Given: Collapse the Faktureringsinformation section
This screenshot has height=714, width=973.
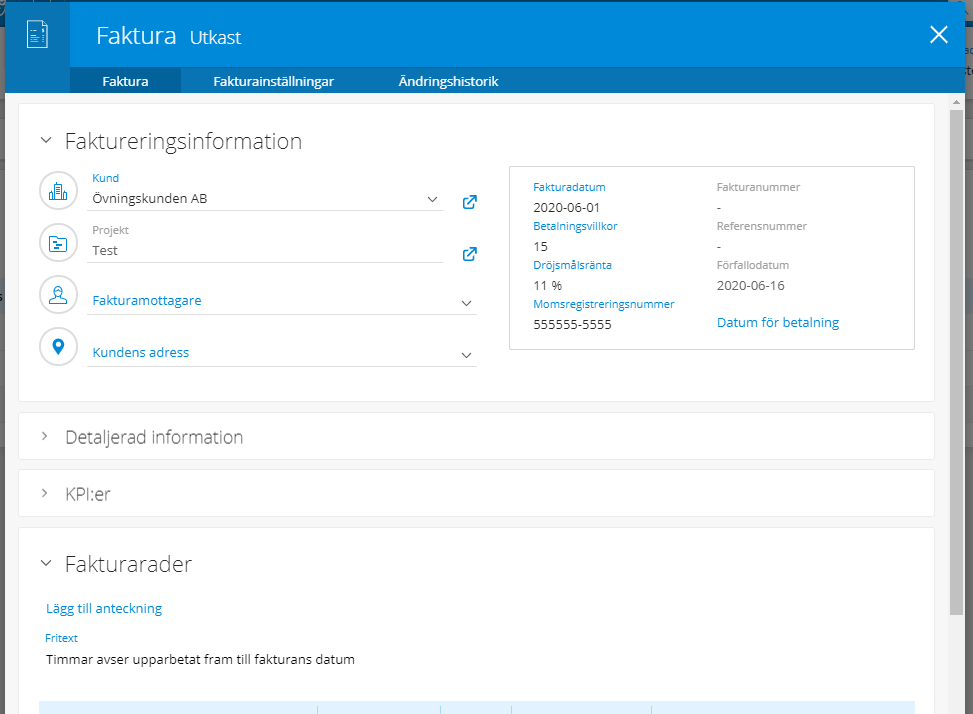Looking at the screenshot, I should coord(45,141).
